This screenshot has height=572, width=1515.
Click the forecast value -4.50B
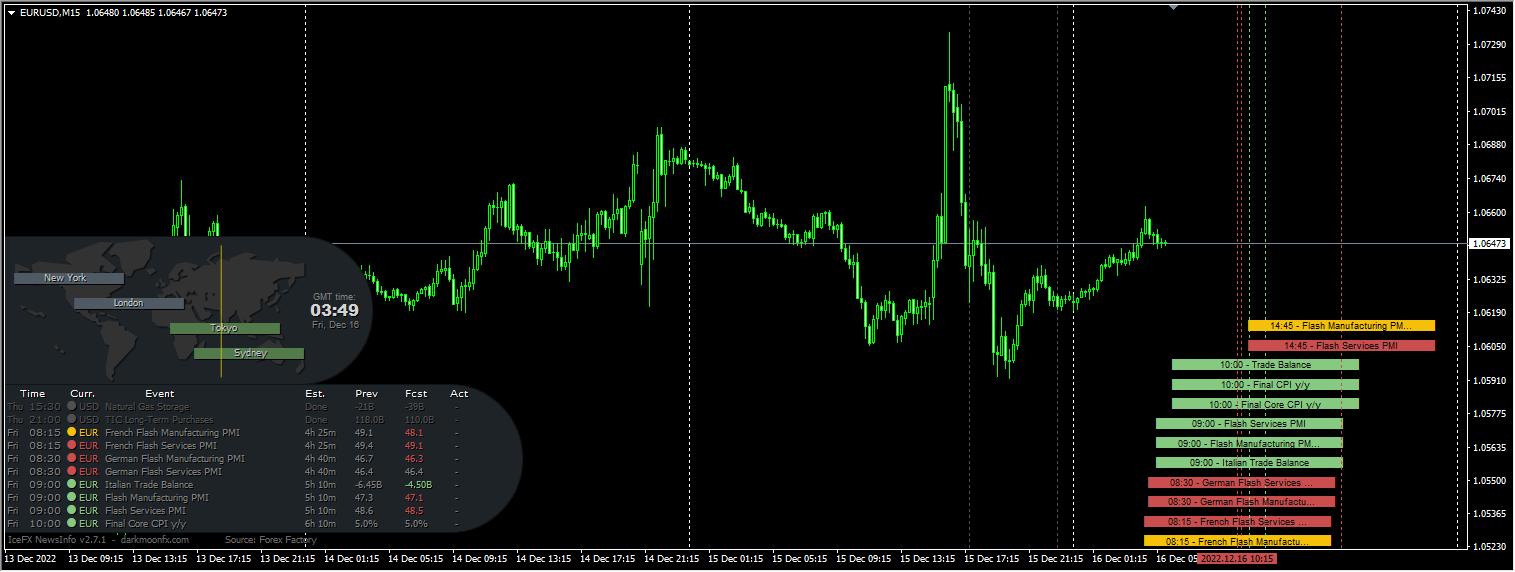point(419,485)
